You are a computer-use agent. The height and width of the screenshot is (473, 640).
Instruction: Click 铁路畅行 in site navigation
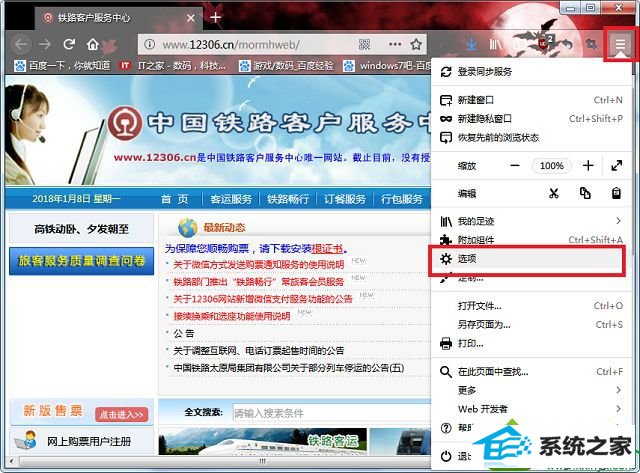288,199
